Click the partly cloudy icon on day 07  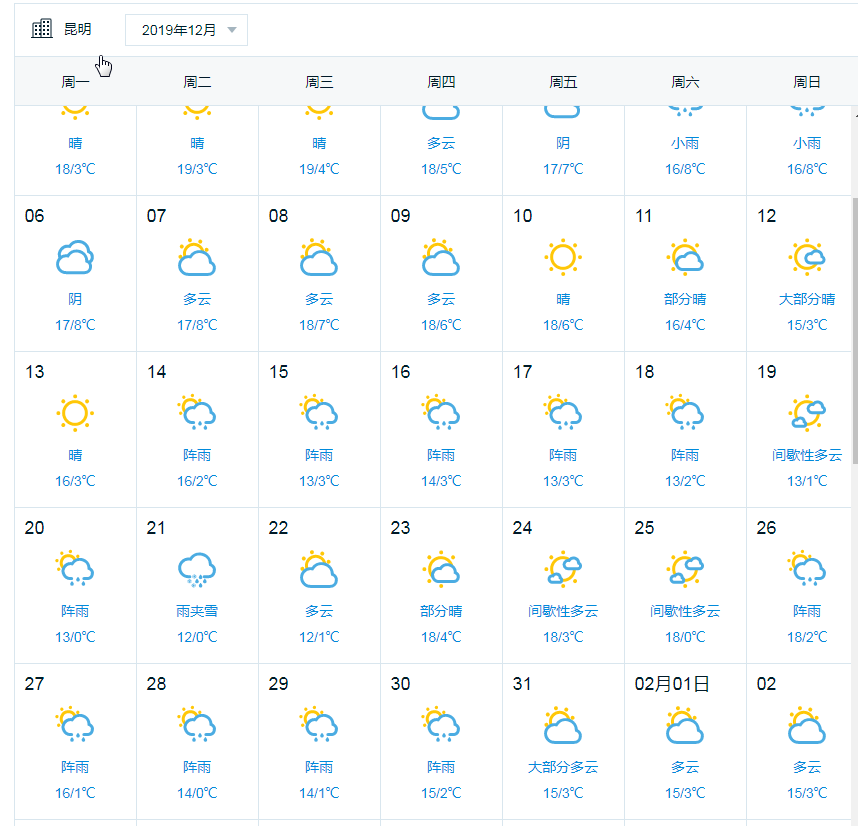pyautogui.click(x=197, y=257)
